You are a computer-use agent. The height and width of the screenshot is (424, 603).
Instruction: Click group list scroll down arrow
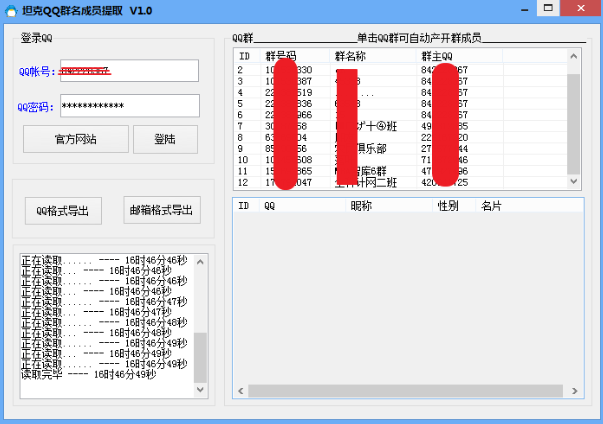[x=573, y=181]
